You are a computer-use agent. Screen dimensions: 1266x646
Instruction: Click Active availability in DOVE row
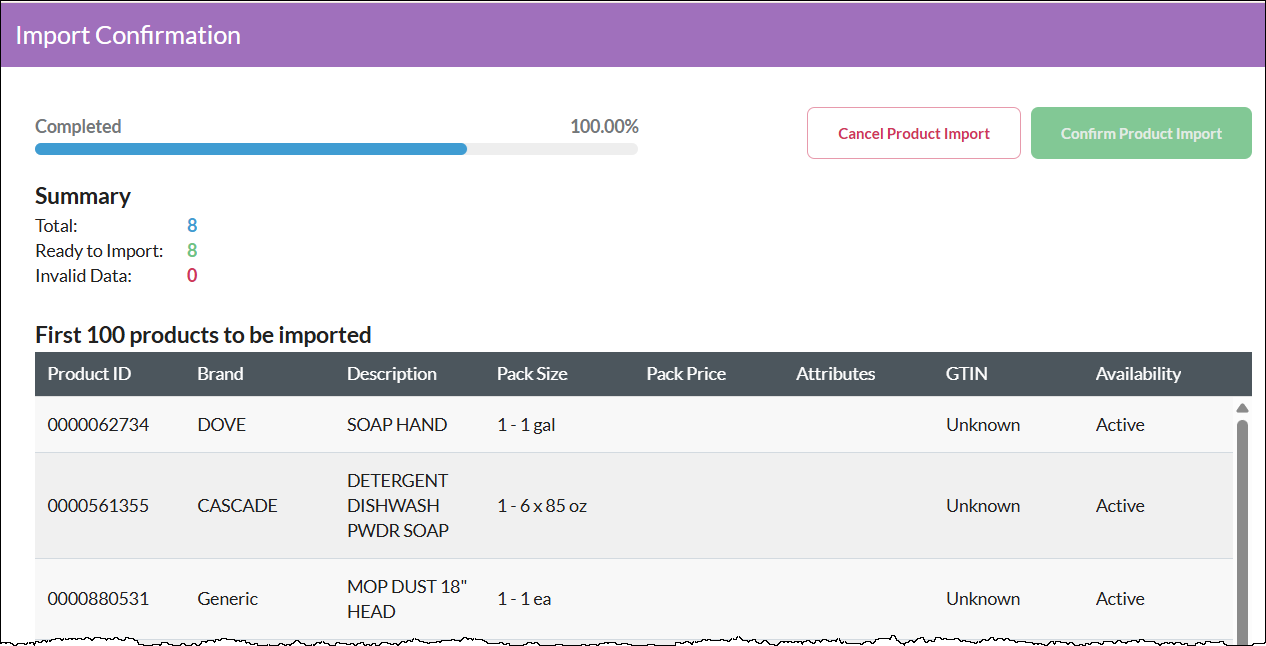point(1120,425)
